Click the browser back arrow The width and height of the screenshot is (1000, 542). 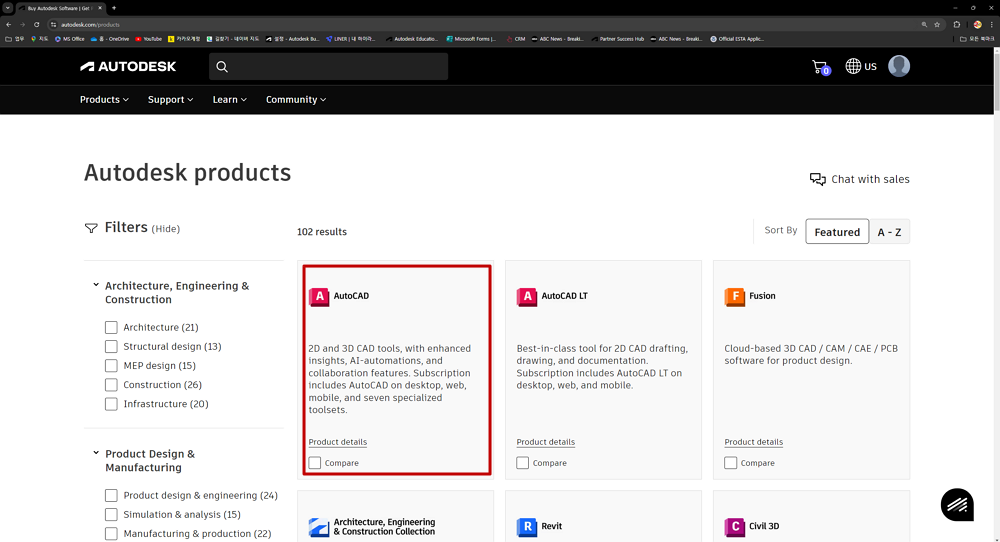[x=9, y=25]
